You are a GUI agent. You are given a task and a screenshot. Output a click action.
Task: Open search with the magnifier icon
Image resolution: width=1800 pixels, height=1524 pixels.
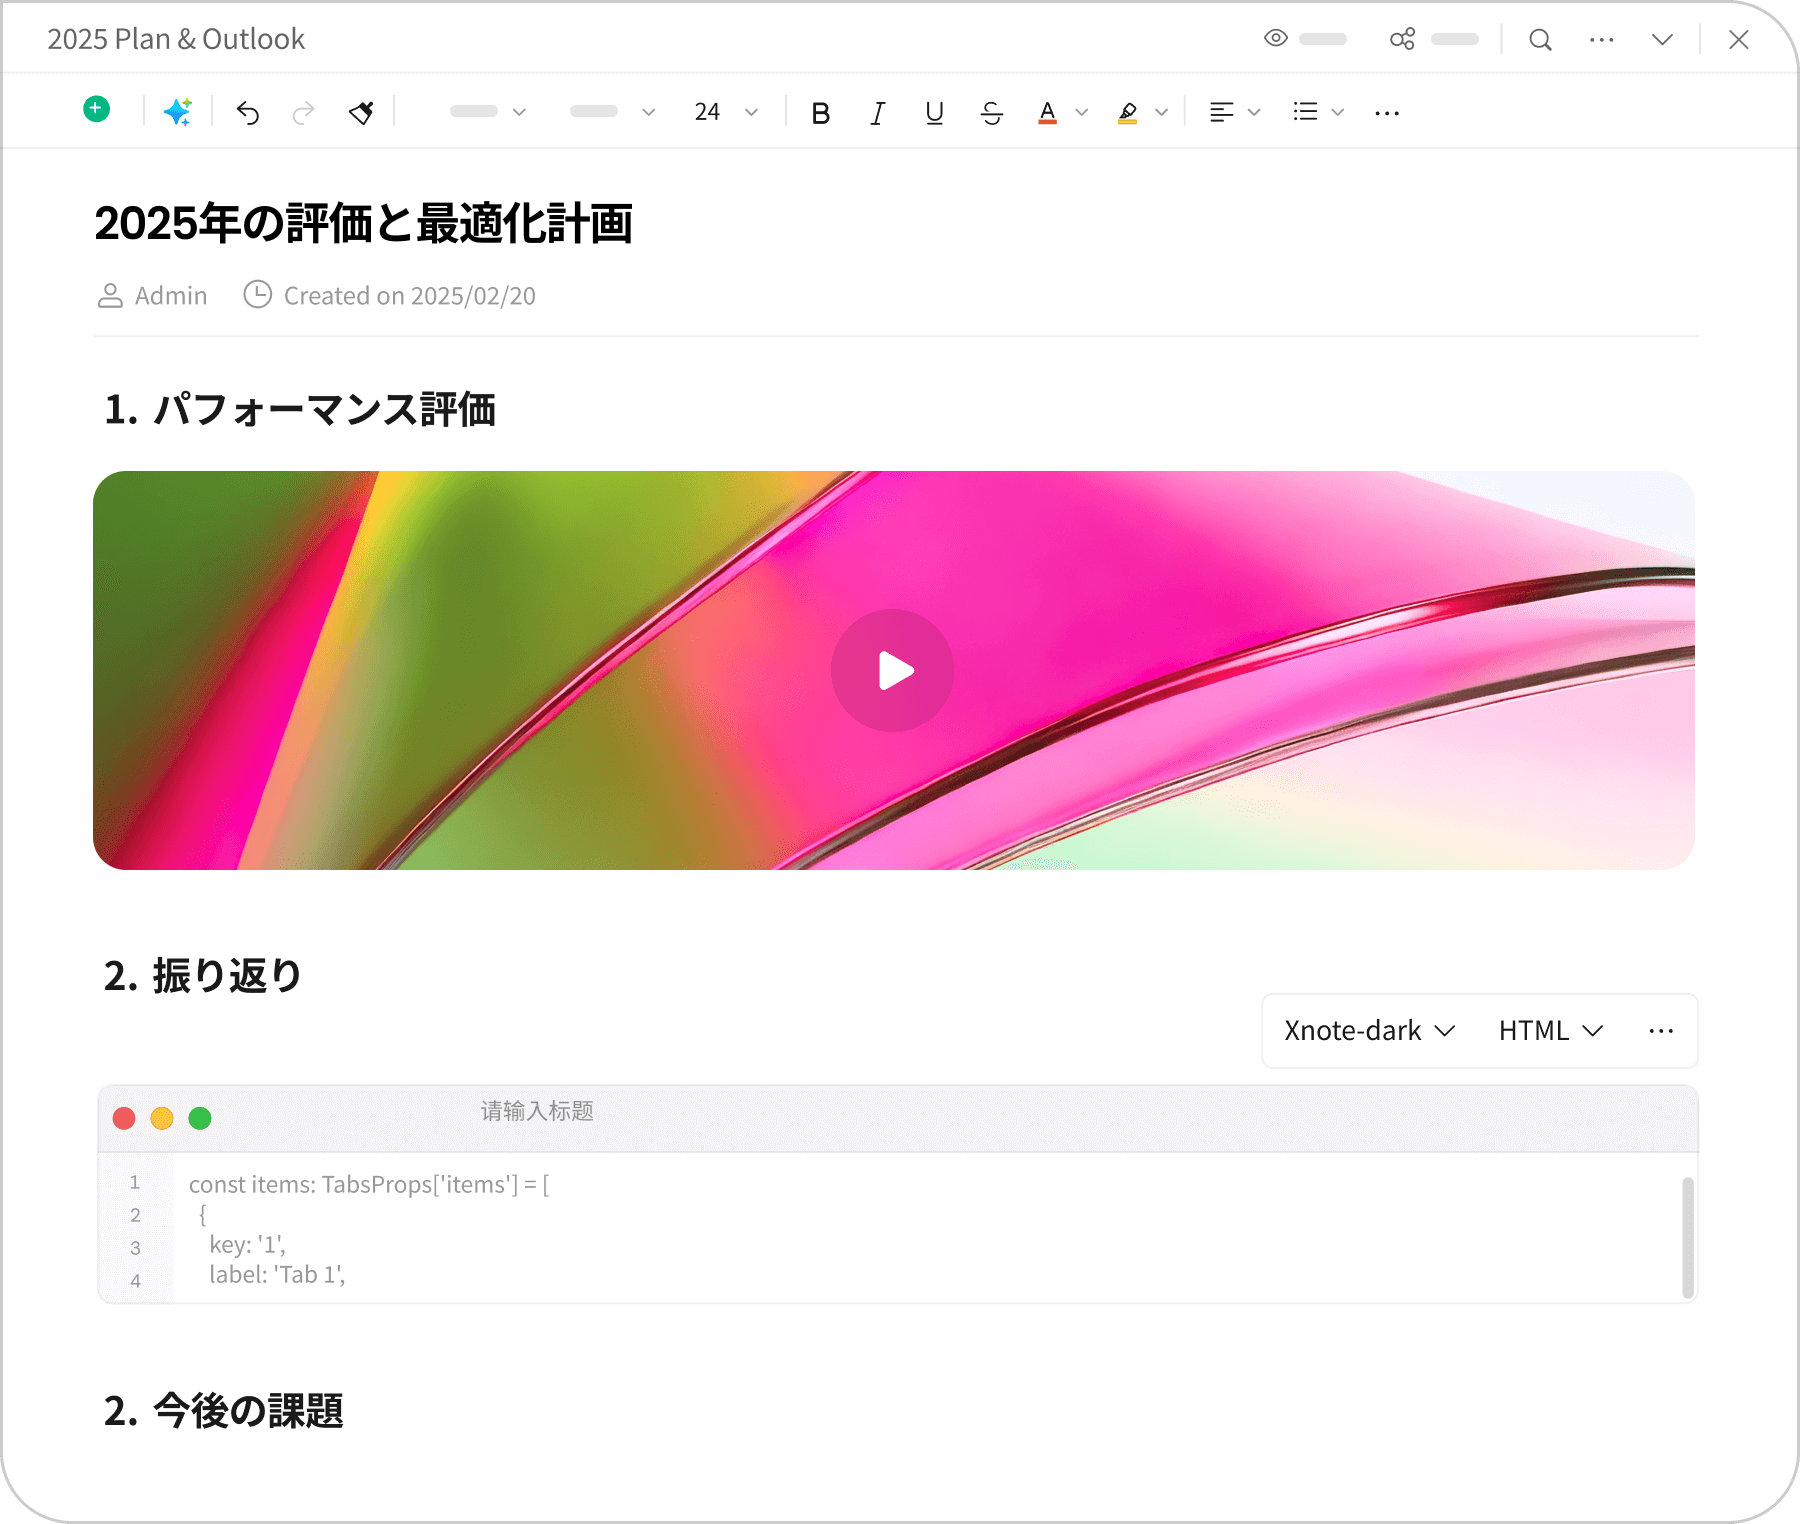(x=1540, y=40)
